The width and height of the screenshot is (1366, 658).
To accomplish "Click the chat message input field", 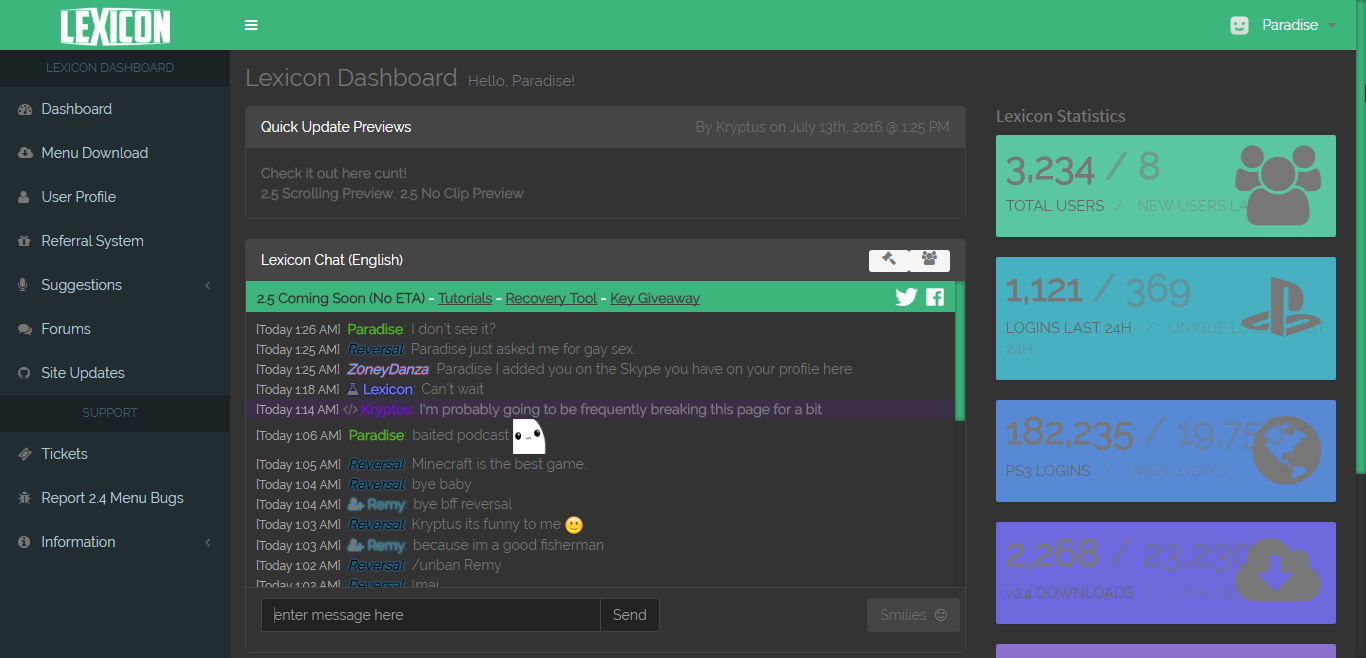I will 431,615.
